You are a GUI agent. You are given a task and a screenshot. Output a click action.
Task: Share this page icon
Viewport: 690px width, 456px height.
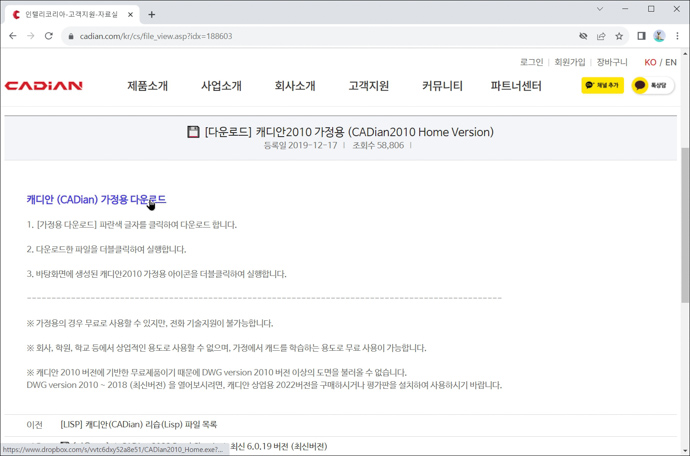pyautogui.click(x=601, y=36)
